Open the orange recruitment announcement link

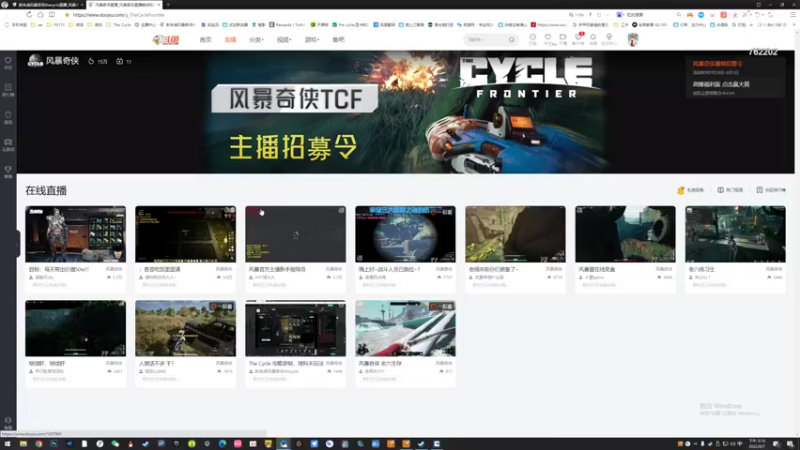coord(717,64)
